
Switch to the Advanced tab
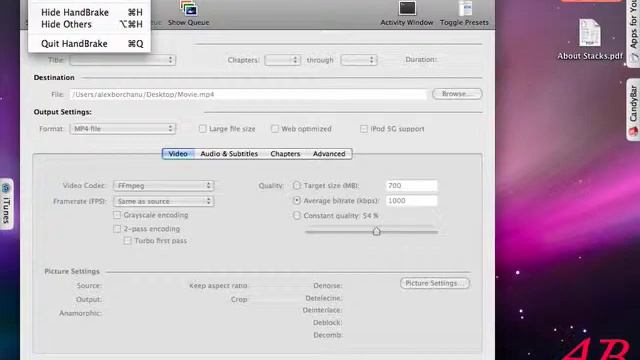pos(329,154)
